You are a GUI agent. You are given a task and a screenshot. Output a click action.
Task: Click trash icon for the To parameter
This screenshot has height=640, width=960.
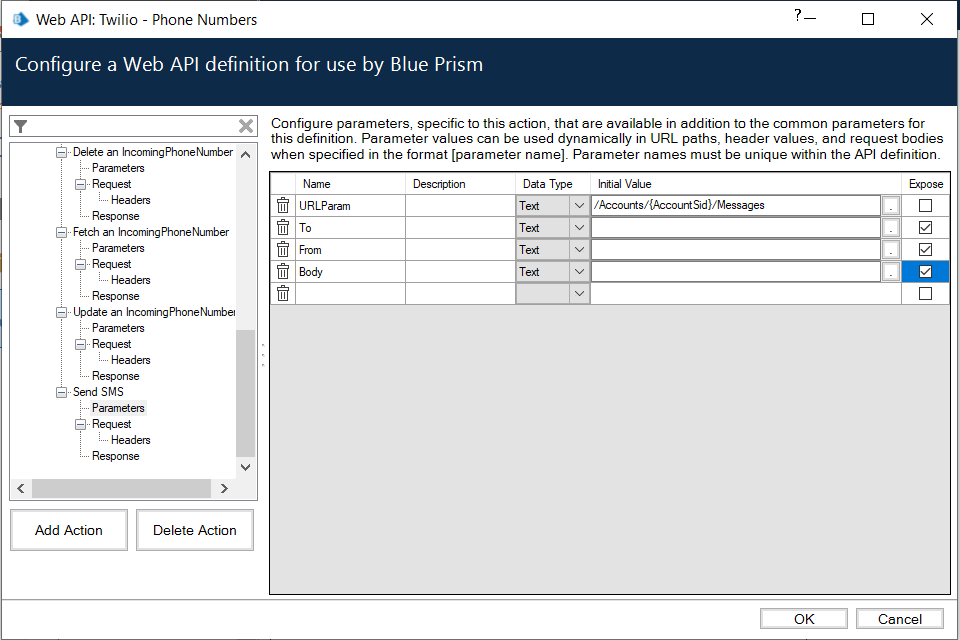pos(283,228)
